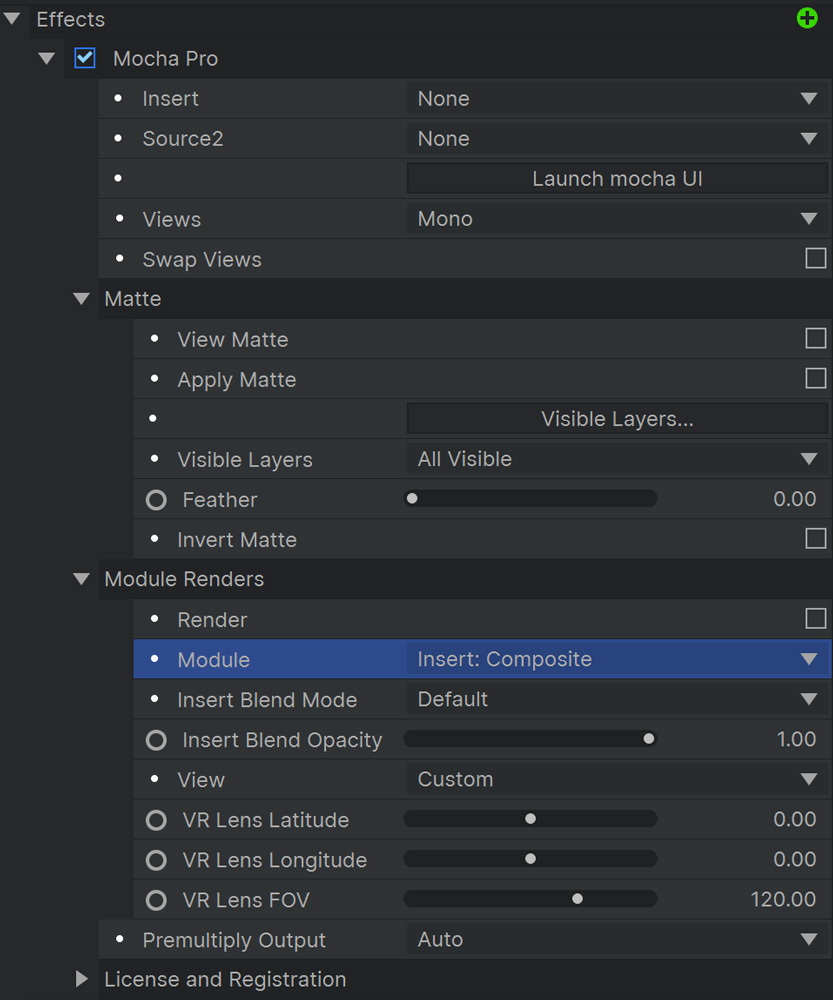Image resolution: width=833 pixels, height=1000 pixels.
Task: Open the View dropdown set to Custom
Action: pos(617,779)
